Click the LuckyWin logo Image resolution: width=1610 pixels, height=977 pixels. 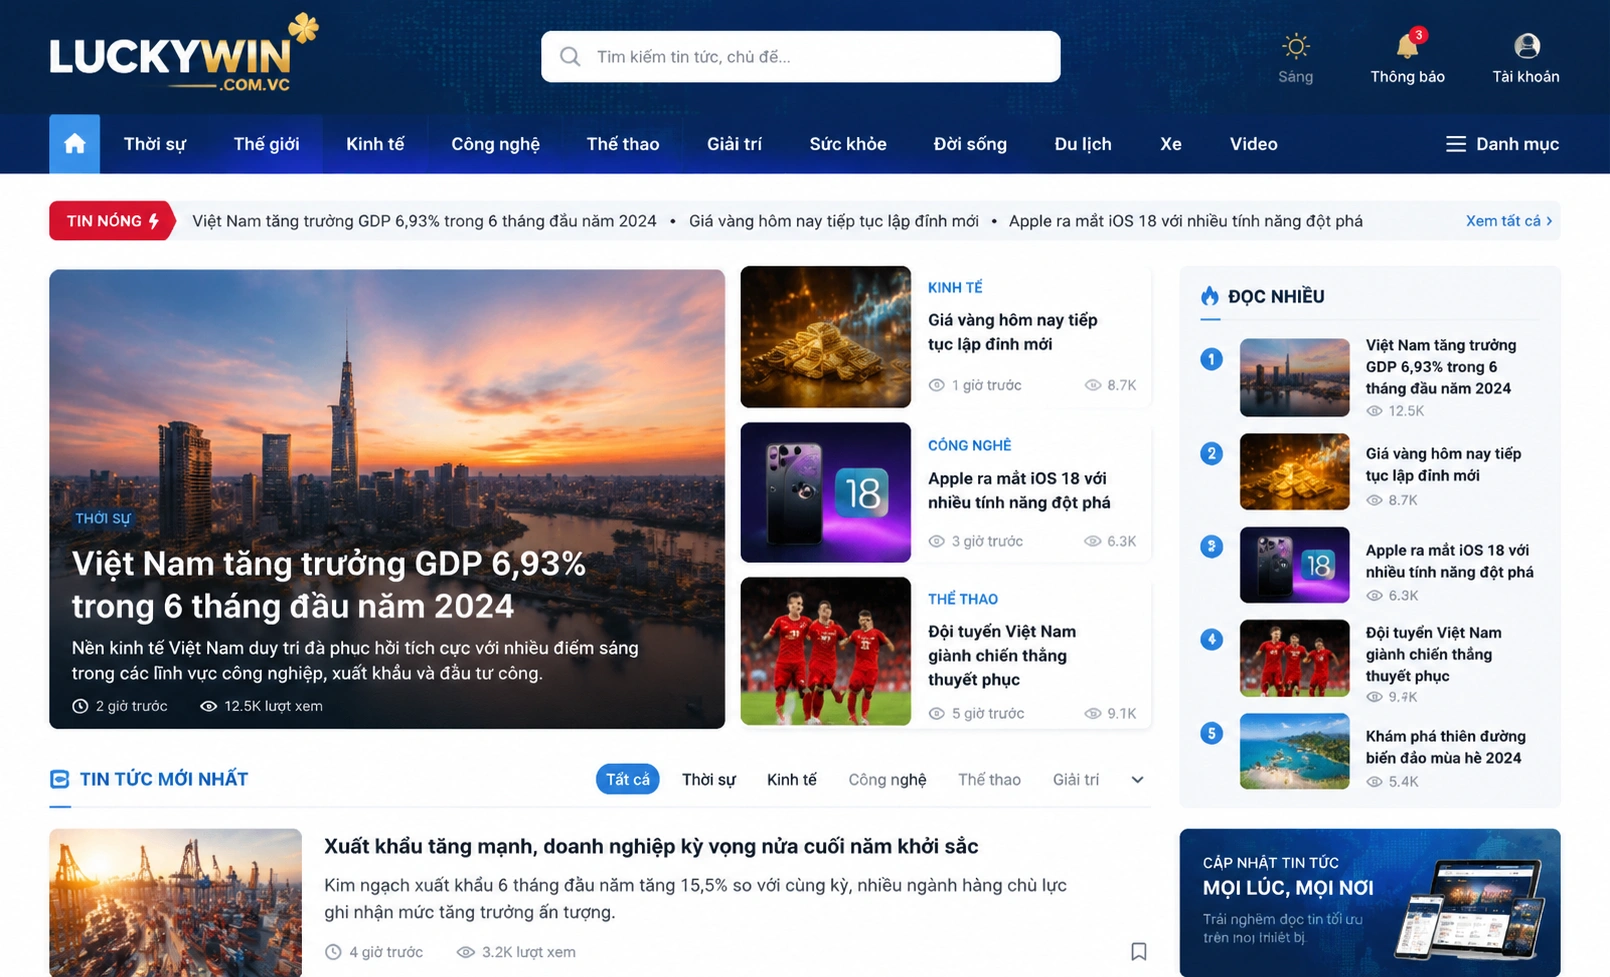point(184,54)
